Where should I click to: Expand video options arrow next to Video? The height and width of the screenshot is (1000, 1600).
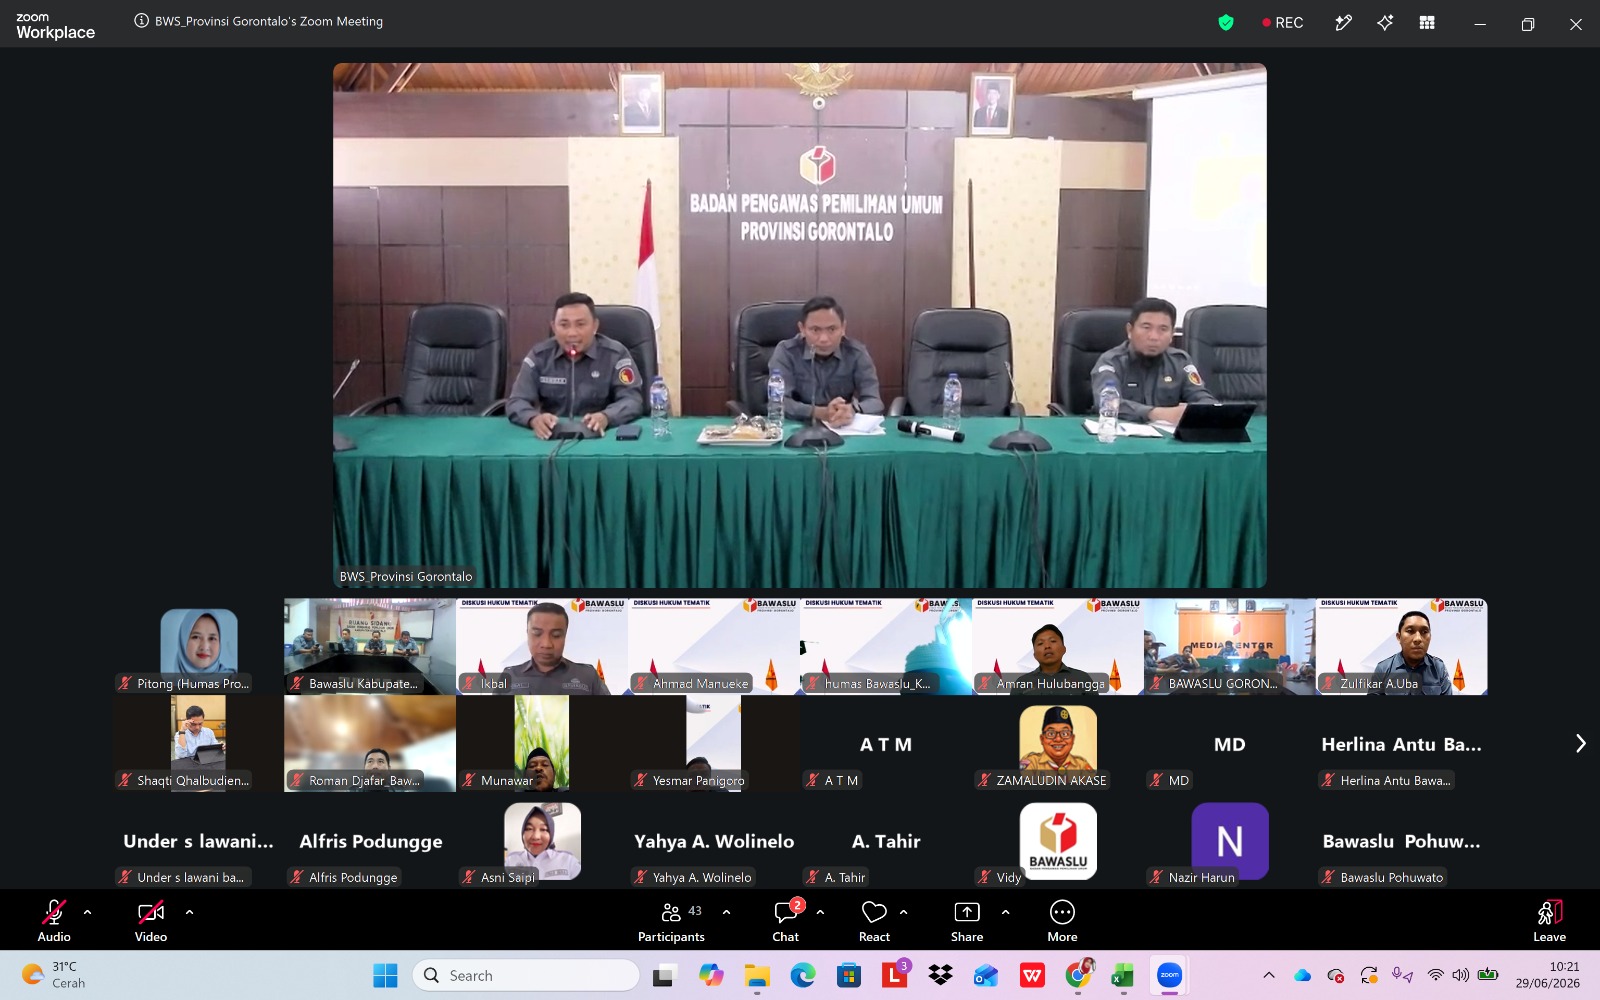[190, 912]
